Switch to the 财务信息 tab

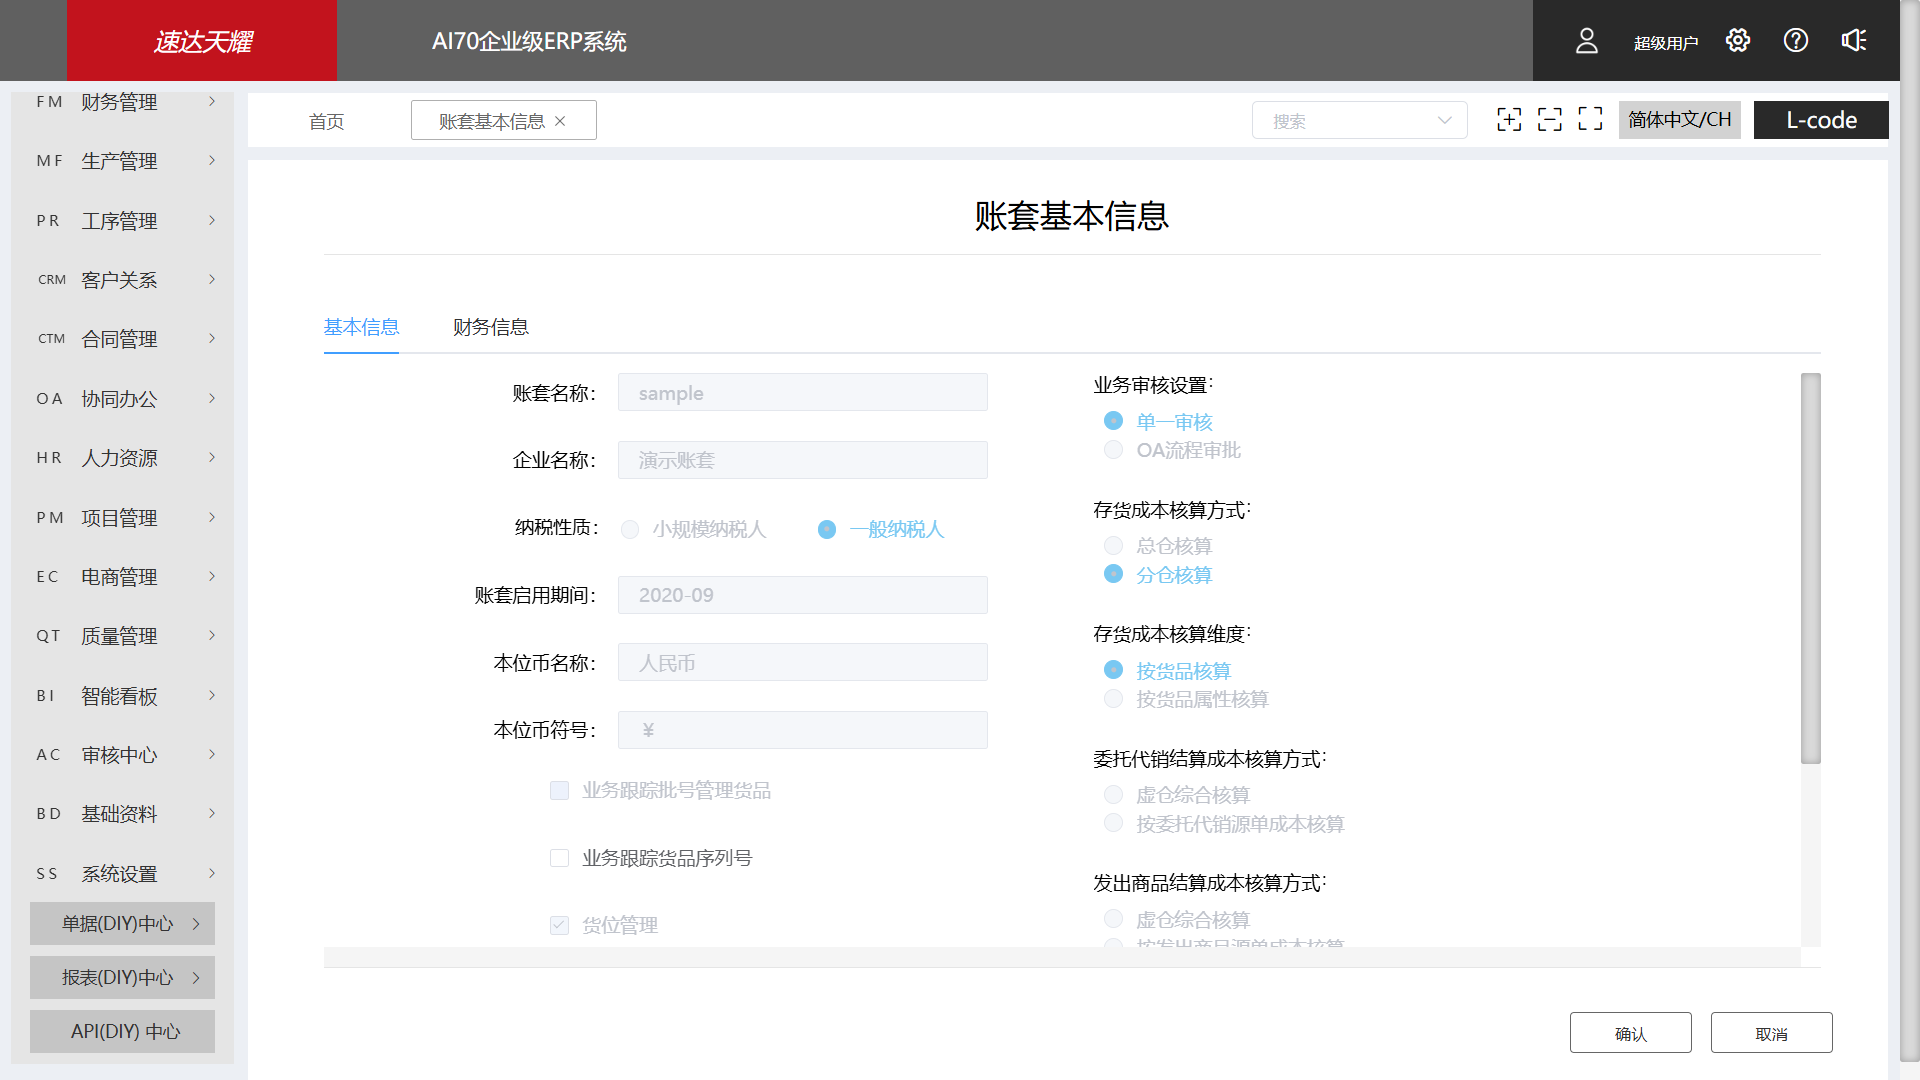pyautogui.click(x=490, y=327)
